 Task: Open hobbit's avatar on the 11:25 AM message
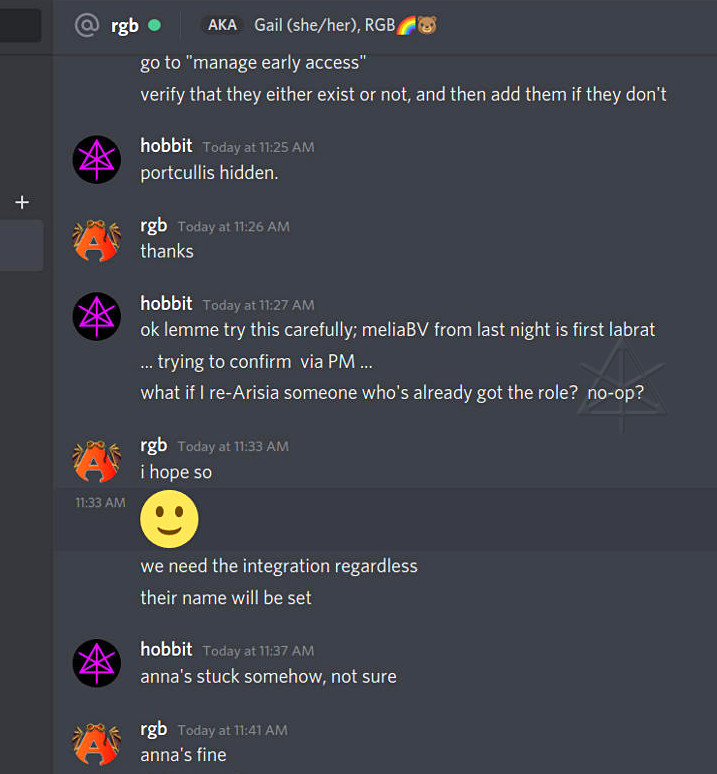pyautogui.click(x=97, y=158)
